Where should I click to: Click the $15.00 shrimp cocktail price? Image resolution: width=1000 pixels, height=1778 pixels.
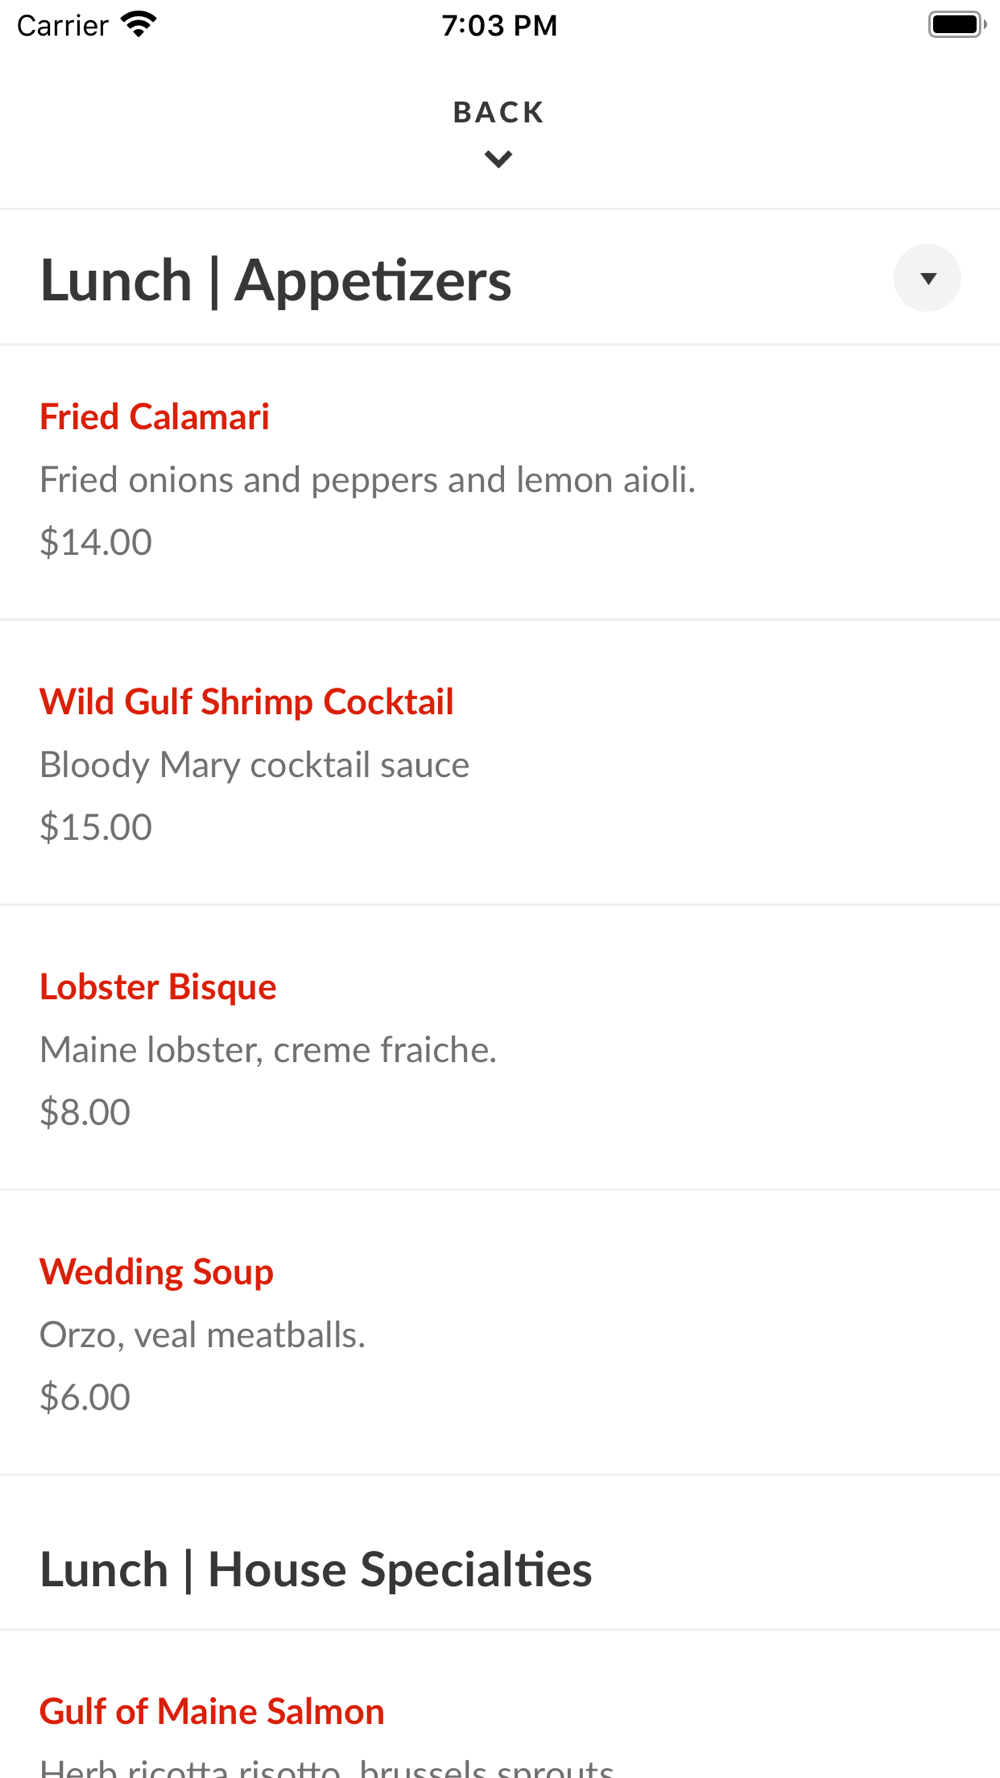click(x=96, y=827)
